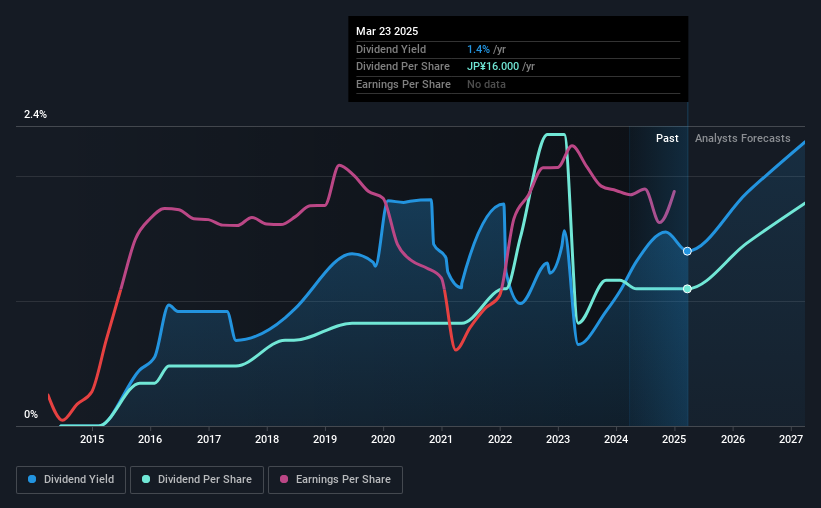Click 'Earnings Per Share' row label in tooltip

(403, 84)
